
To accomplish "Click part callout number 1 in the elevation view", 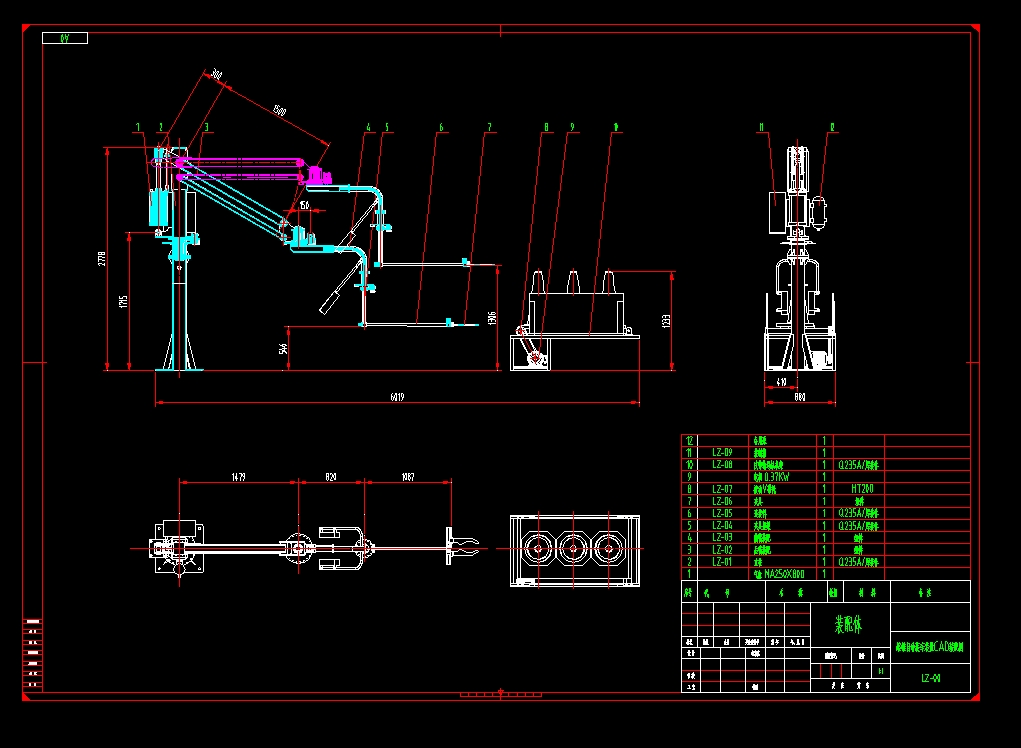I will (x=137, y=128).
